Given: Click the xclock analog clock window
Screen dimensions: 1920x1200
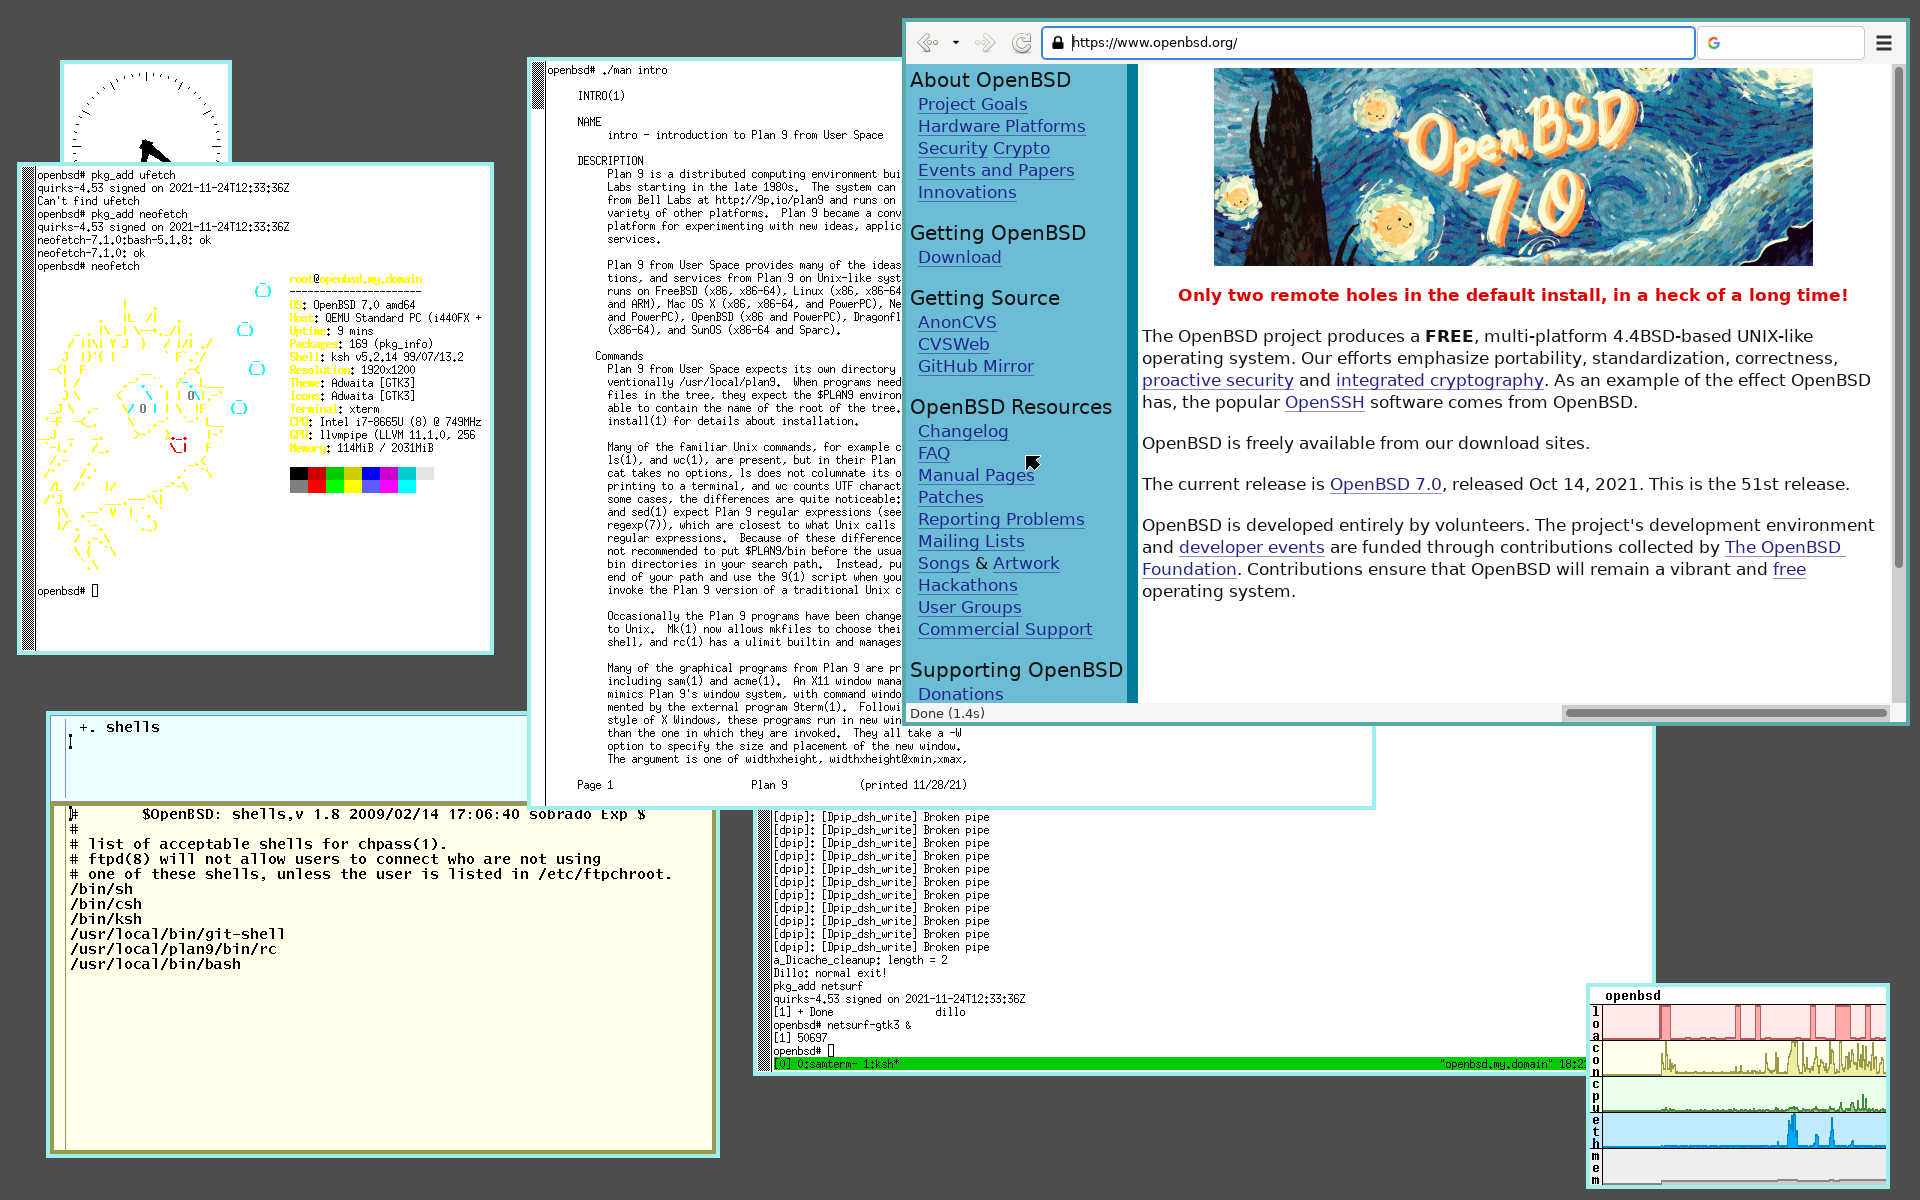Looking at the screenshot, I should click(x=146, y=114).
